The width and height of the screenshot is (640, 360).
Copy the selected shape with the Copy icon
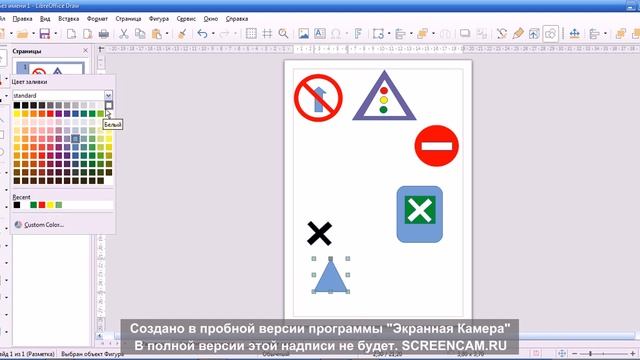pyautogui.click(x=140, y=33)
